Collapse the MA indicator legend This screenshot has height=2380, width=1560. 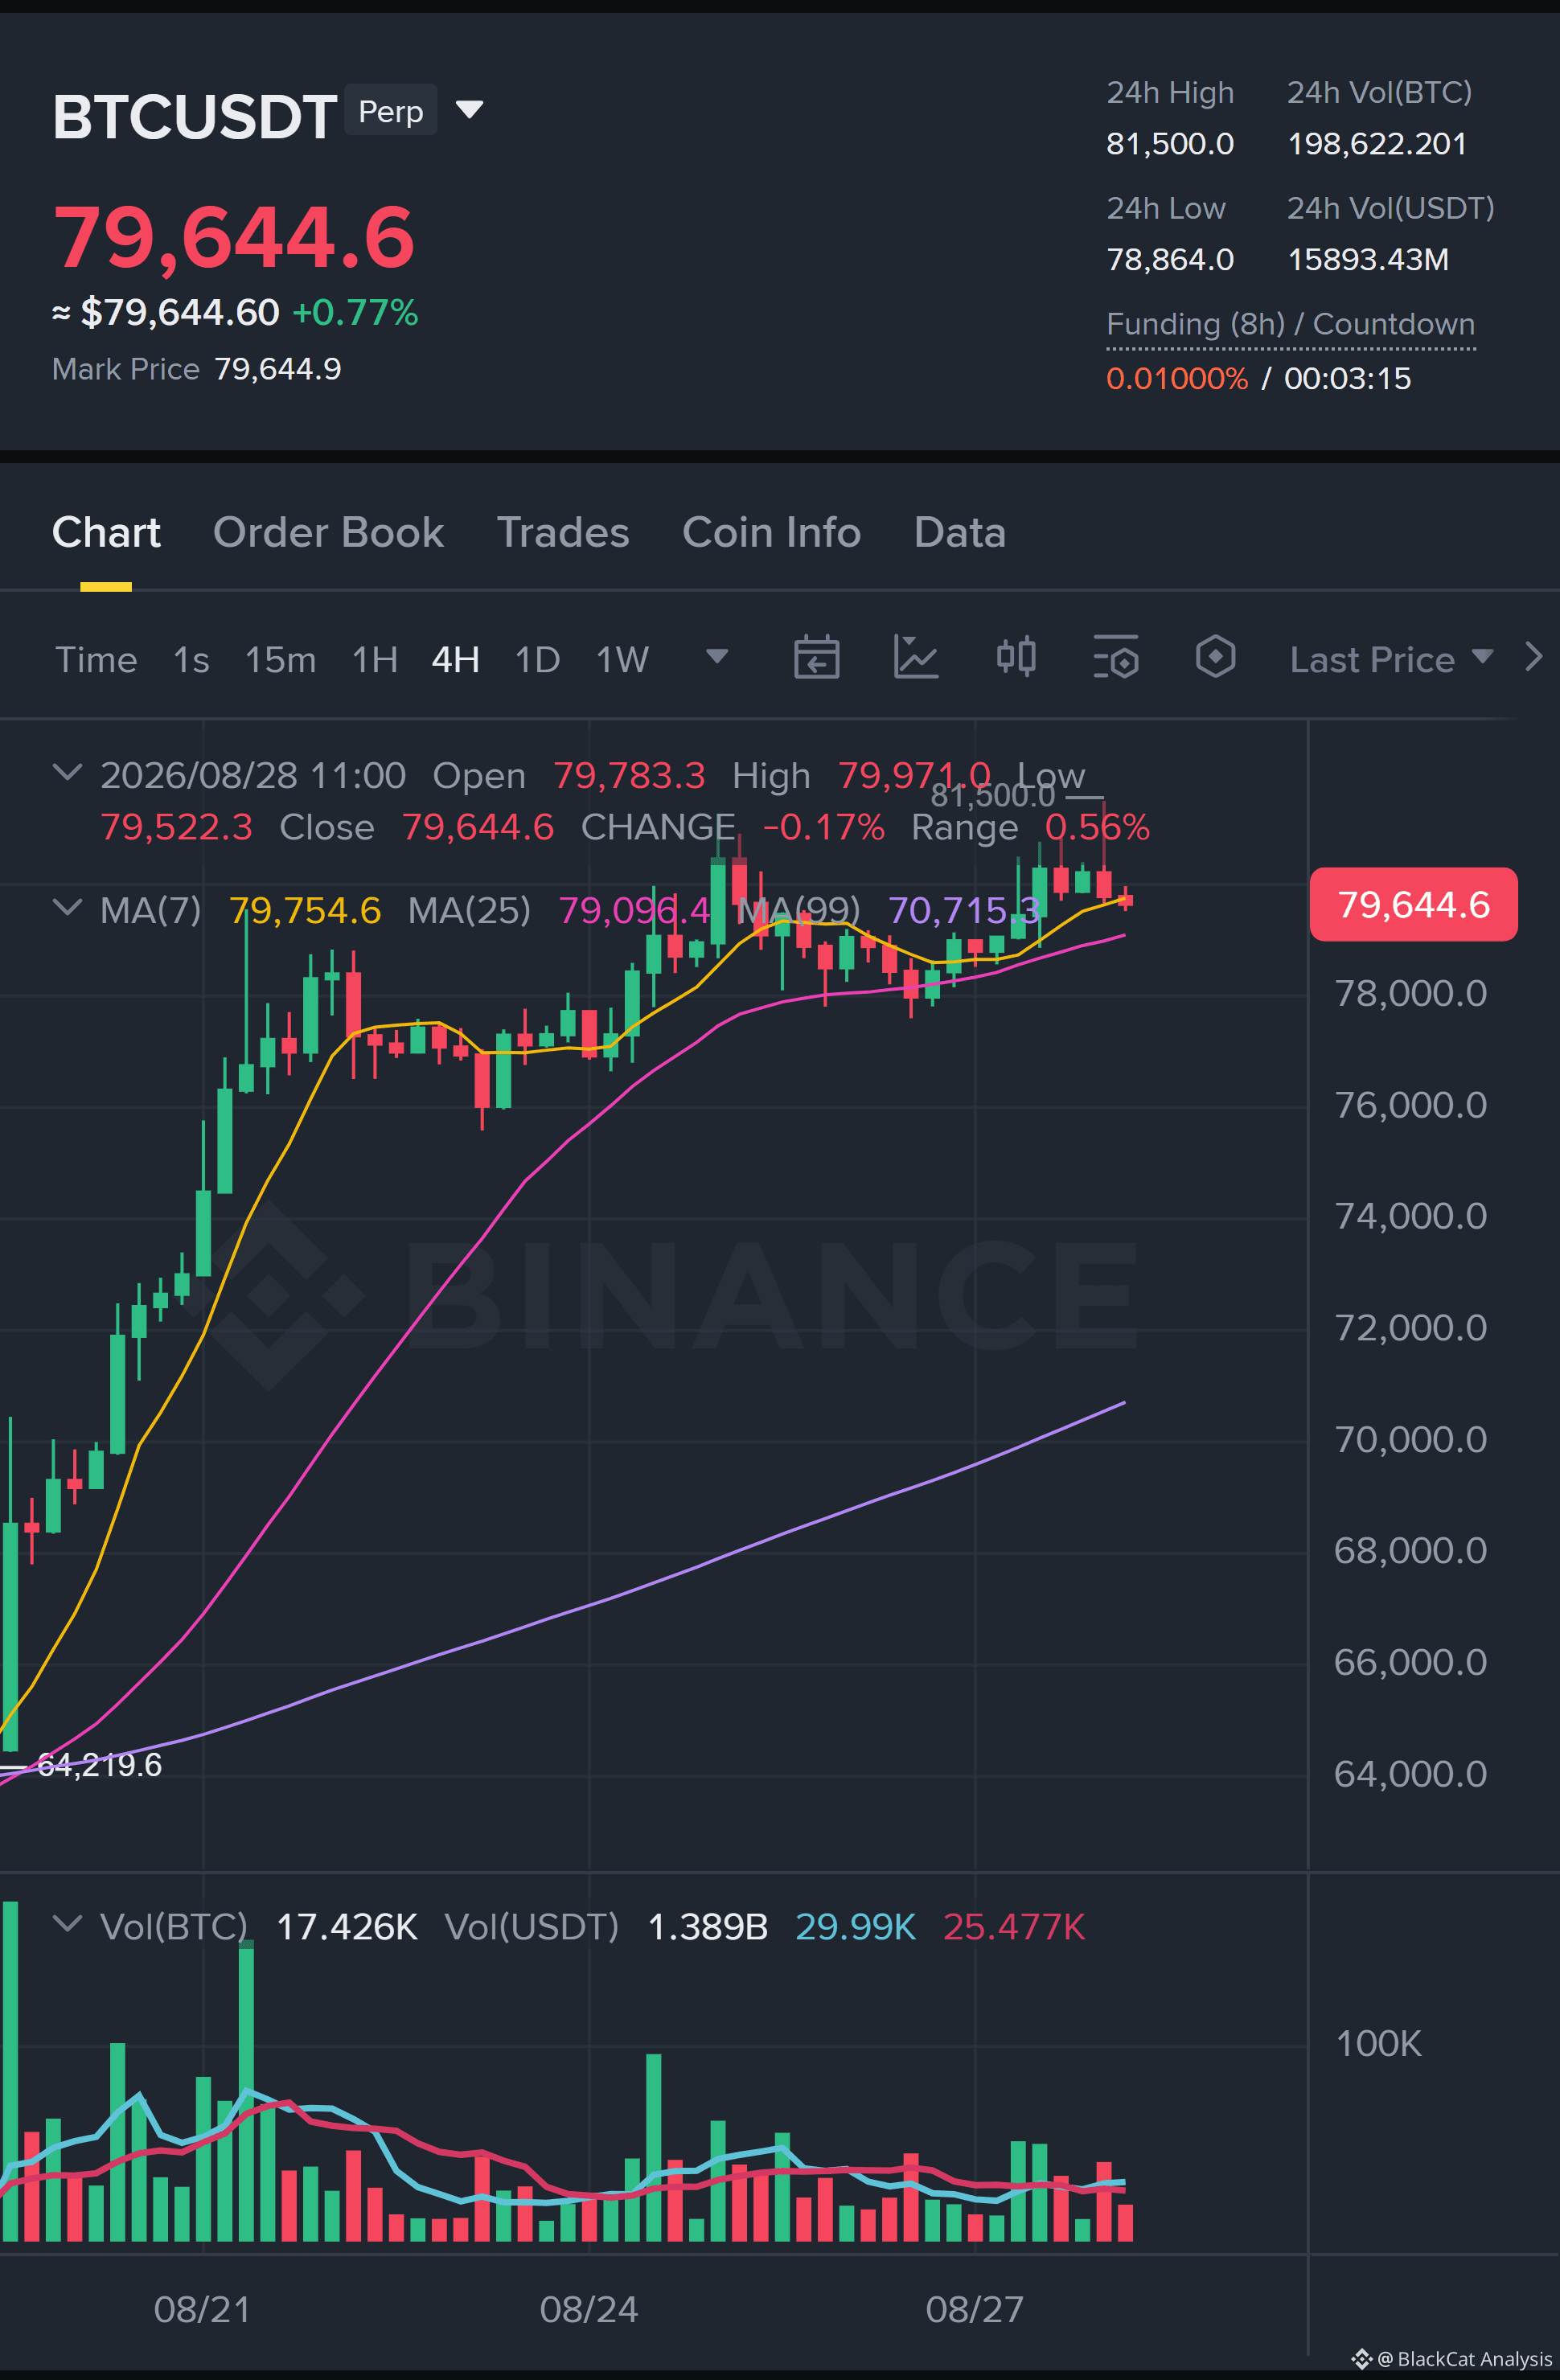[x=67, y=908]
